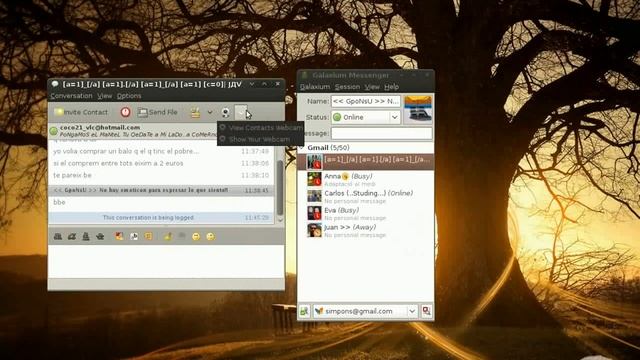This screenshot has width=640, height=360.
Task: Click the Invite Contact toolbar button
Action: (x=81, y=112)
